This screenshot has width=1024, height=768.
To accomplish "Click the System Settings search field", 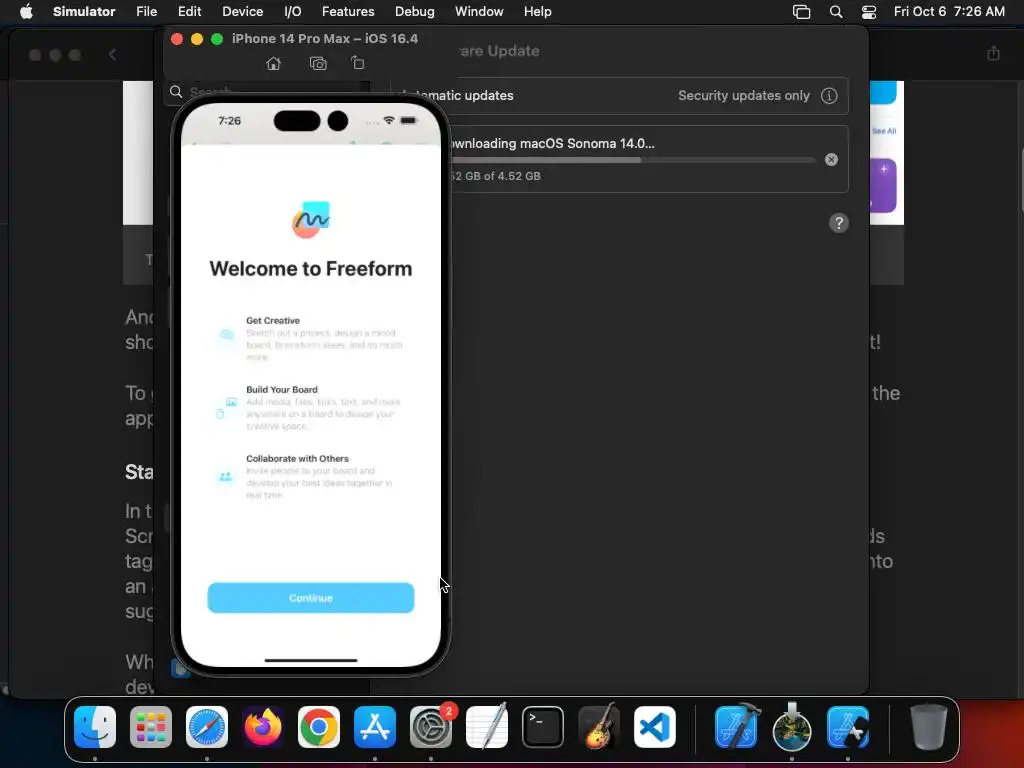I will pos(266,91).
